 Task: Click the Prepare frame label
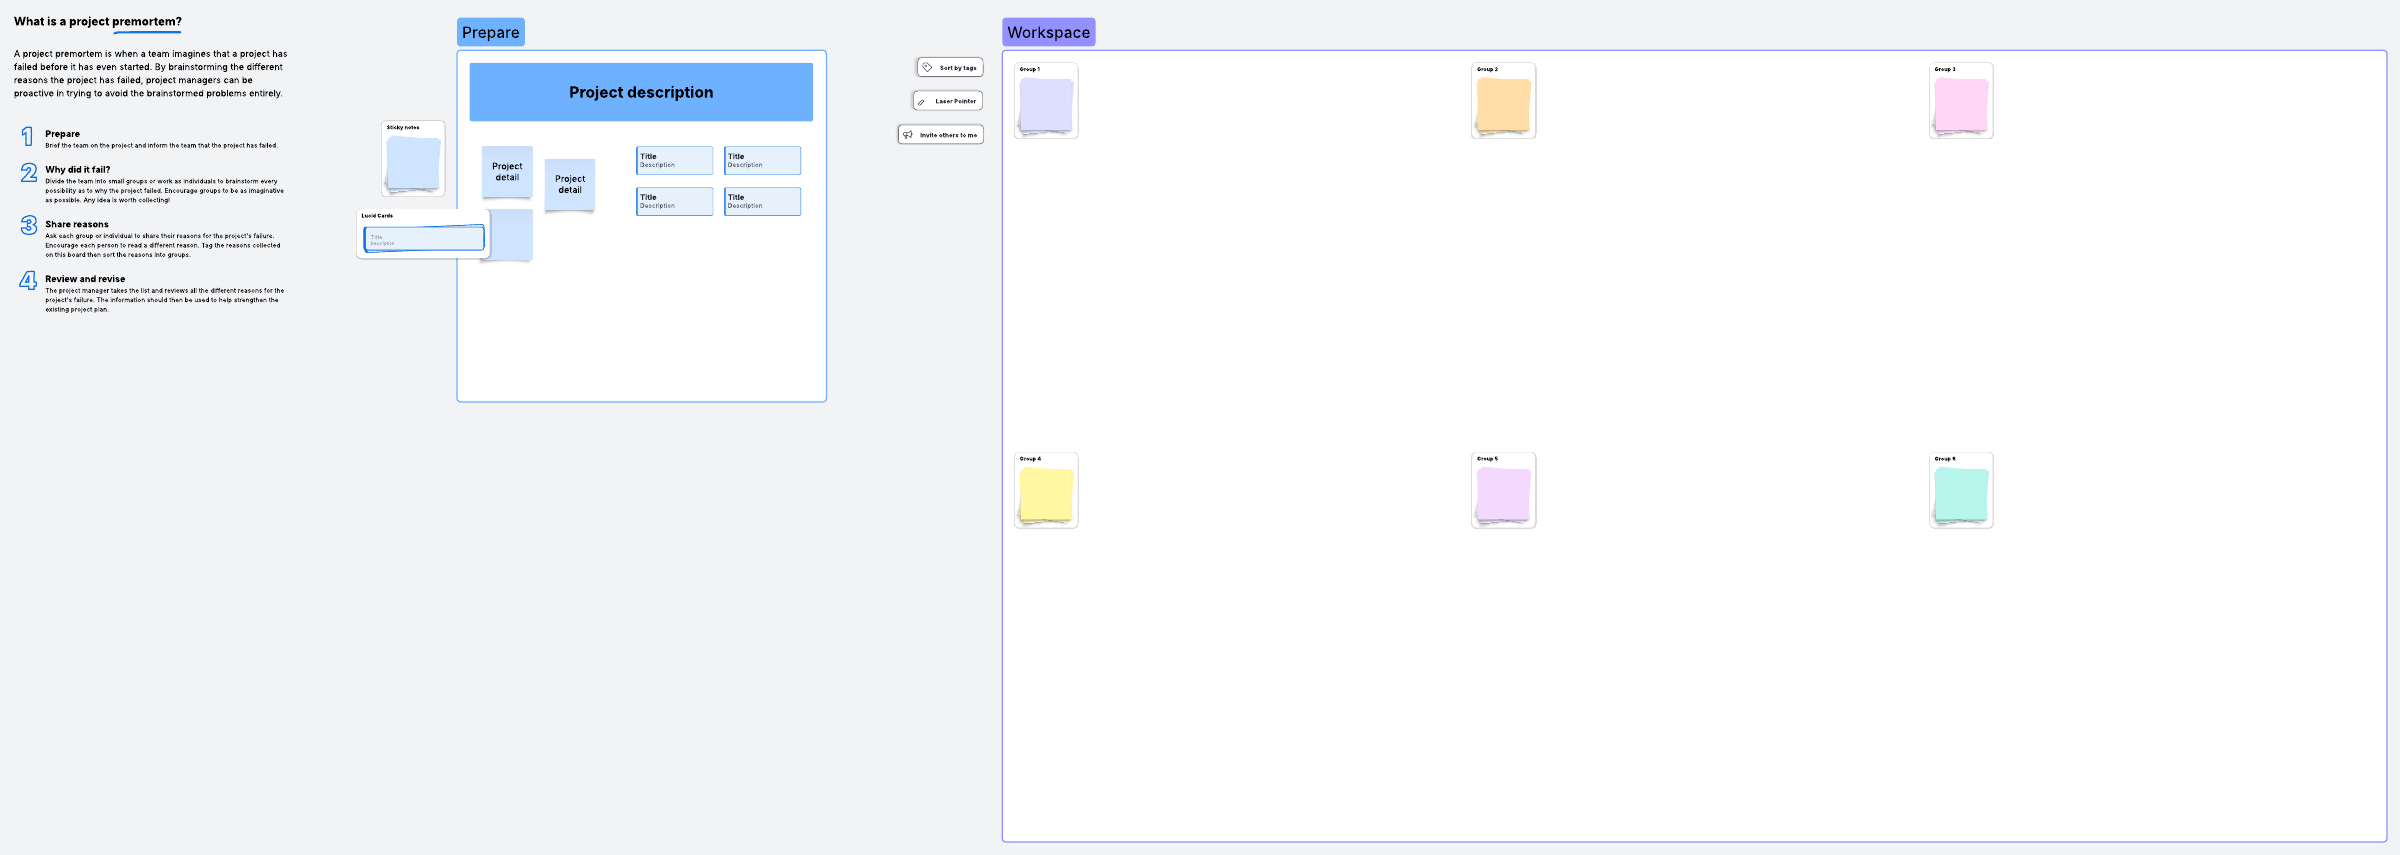coord(490,32)
